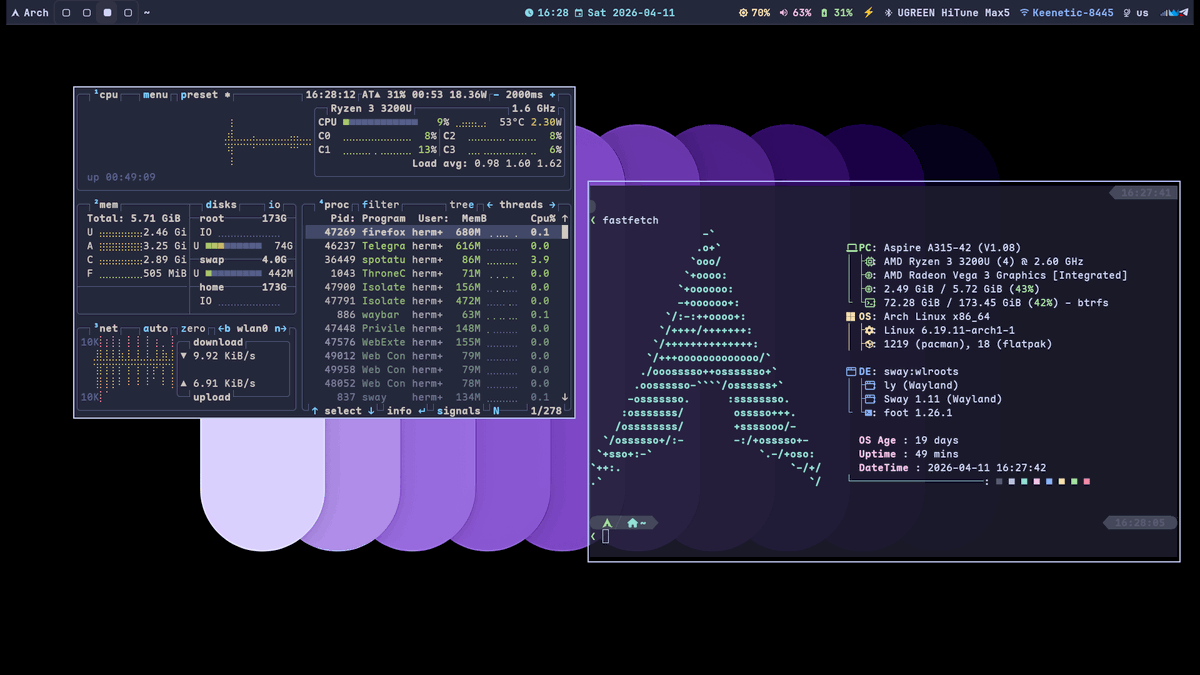Click the down scroll arrow at proc list bottom

tap(565, 397)
